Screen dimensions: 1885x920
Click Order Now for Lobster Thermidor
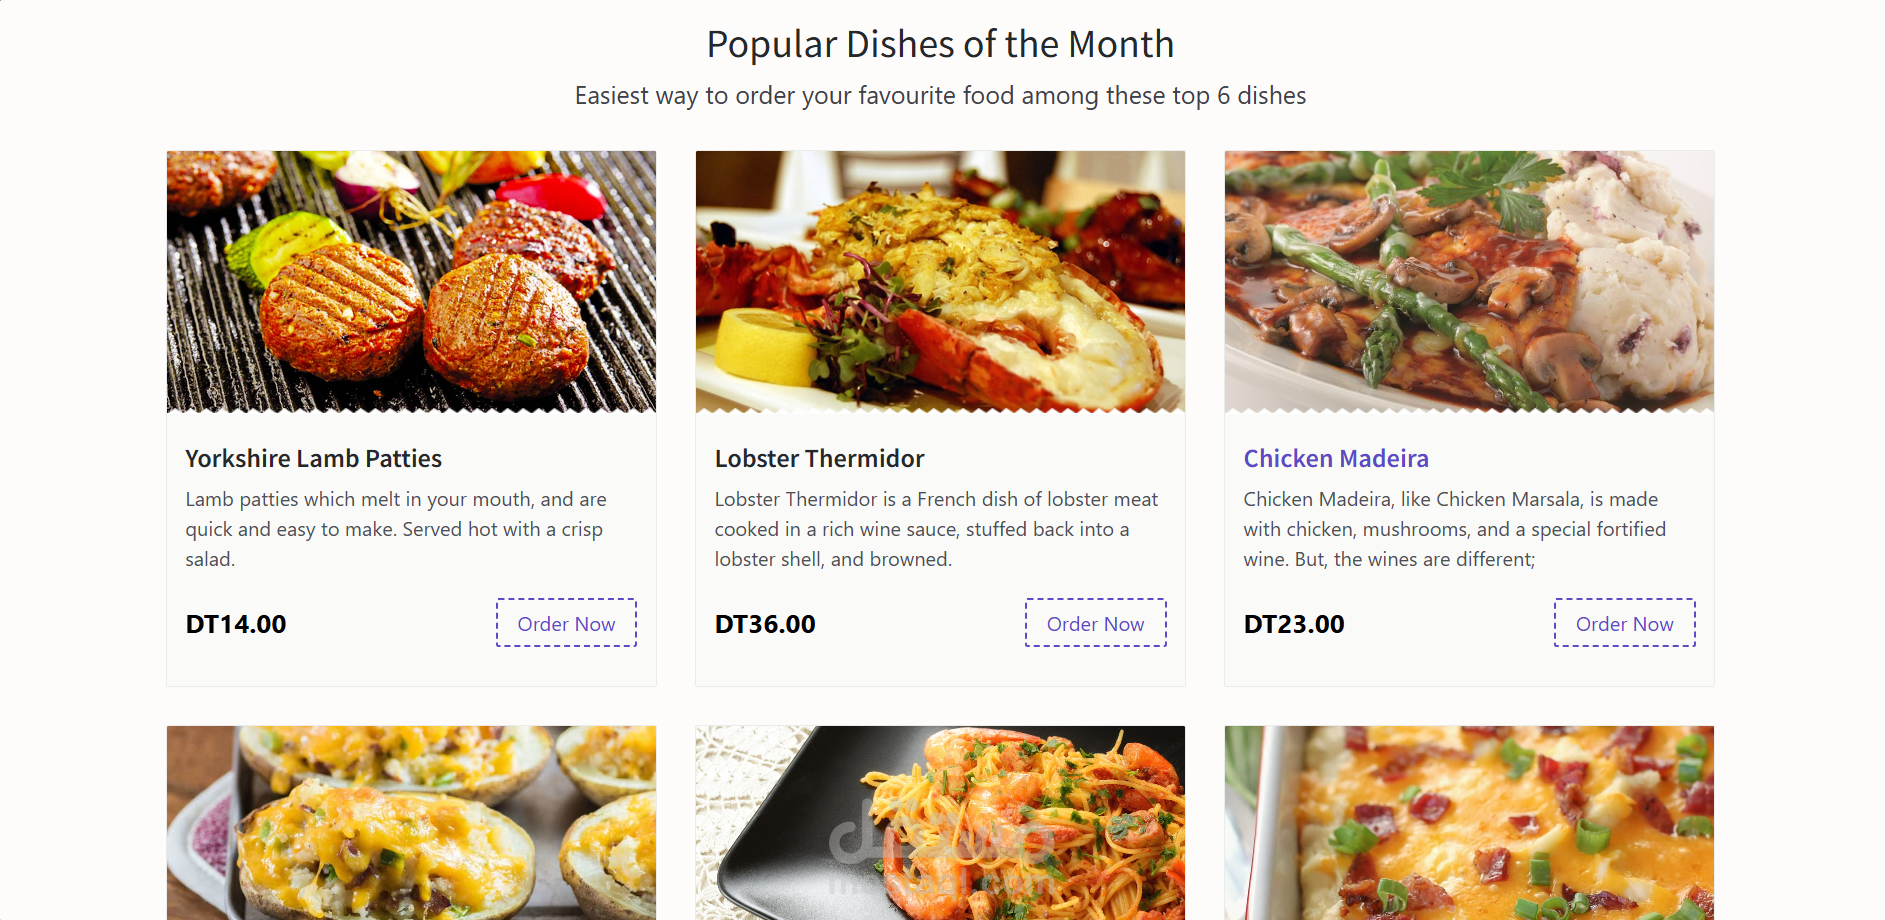(1095, 623)
